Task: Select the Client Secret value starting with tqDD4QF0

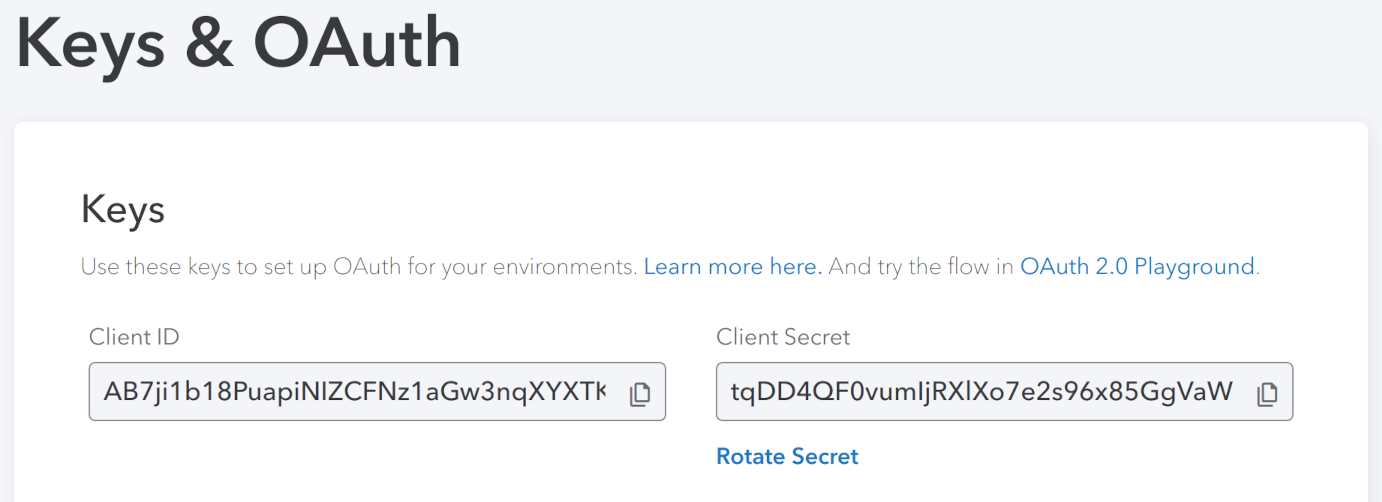Action: pos(980,392)
